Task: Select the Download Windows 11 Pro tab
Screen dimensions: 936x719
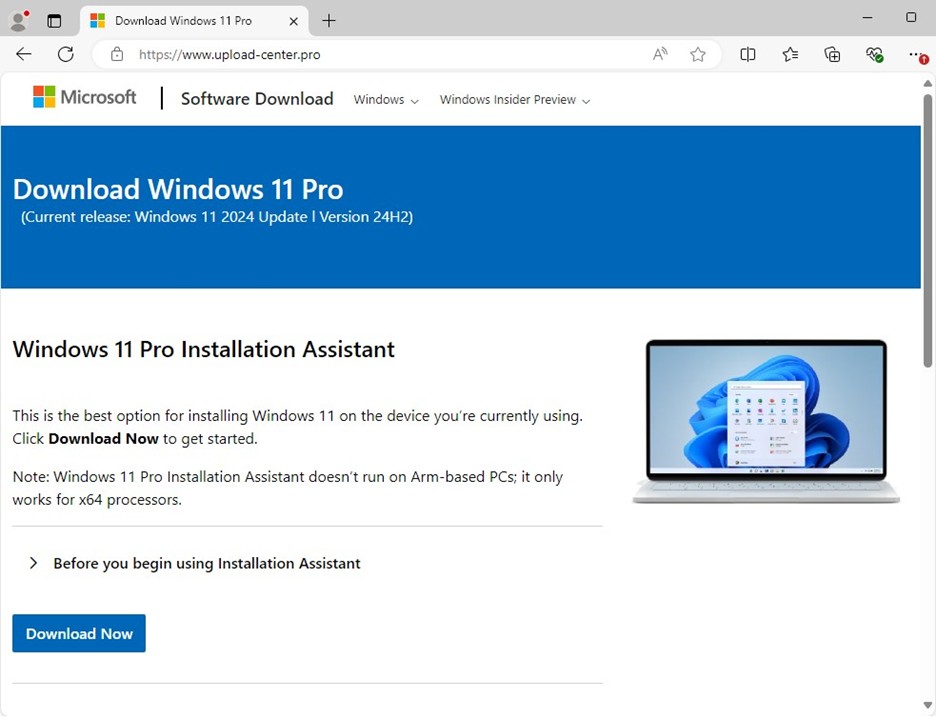Action: pos(194,21)
